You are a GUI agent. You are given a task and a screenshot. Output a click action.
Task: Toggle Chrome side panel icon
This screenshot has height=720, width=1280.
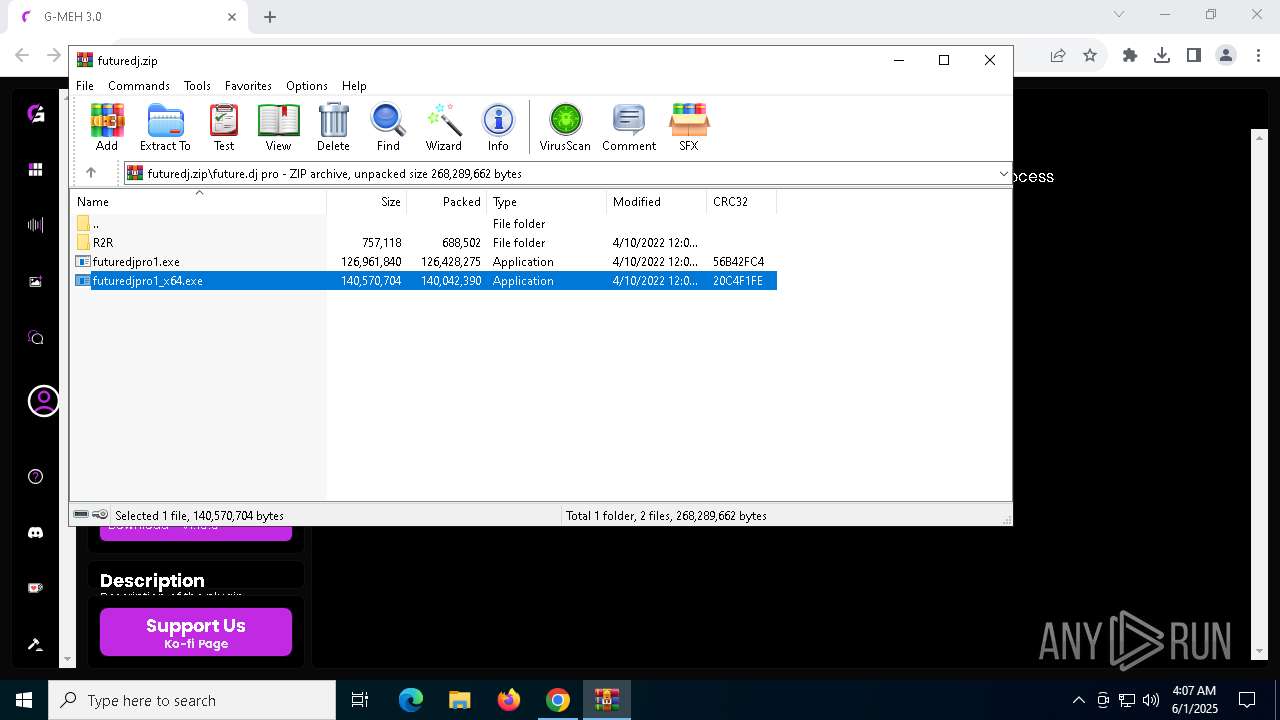point(1194,56)
